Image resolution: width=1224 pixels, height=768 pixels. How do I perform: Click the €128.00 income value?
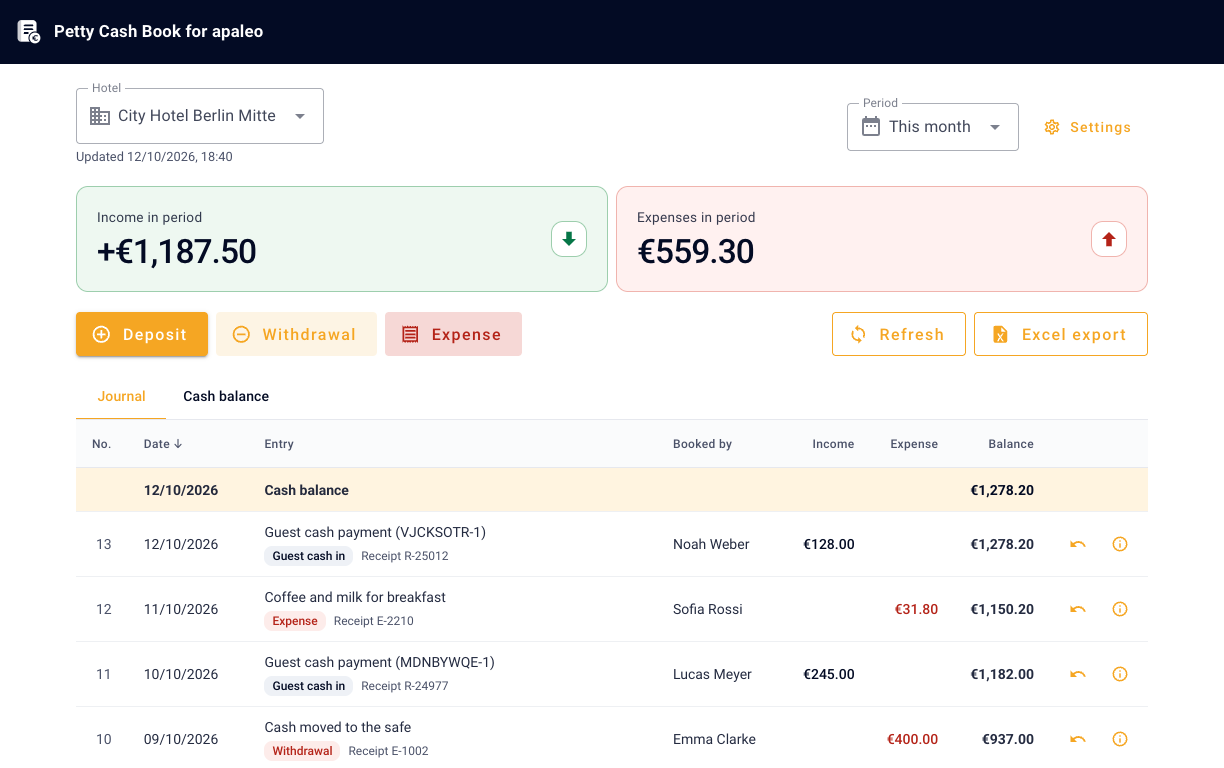829,544
